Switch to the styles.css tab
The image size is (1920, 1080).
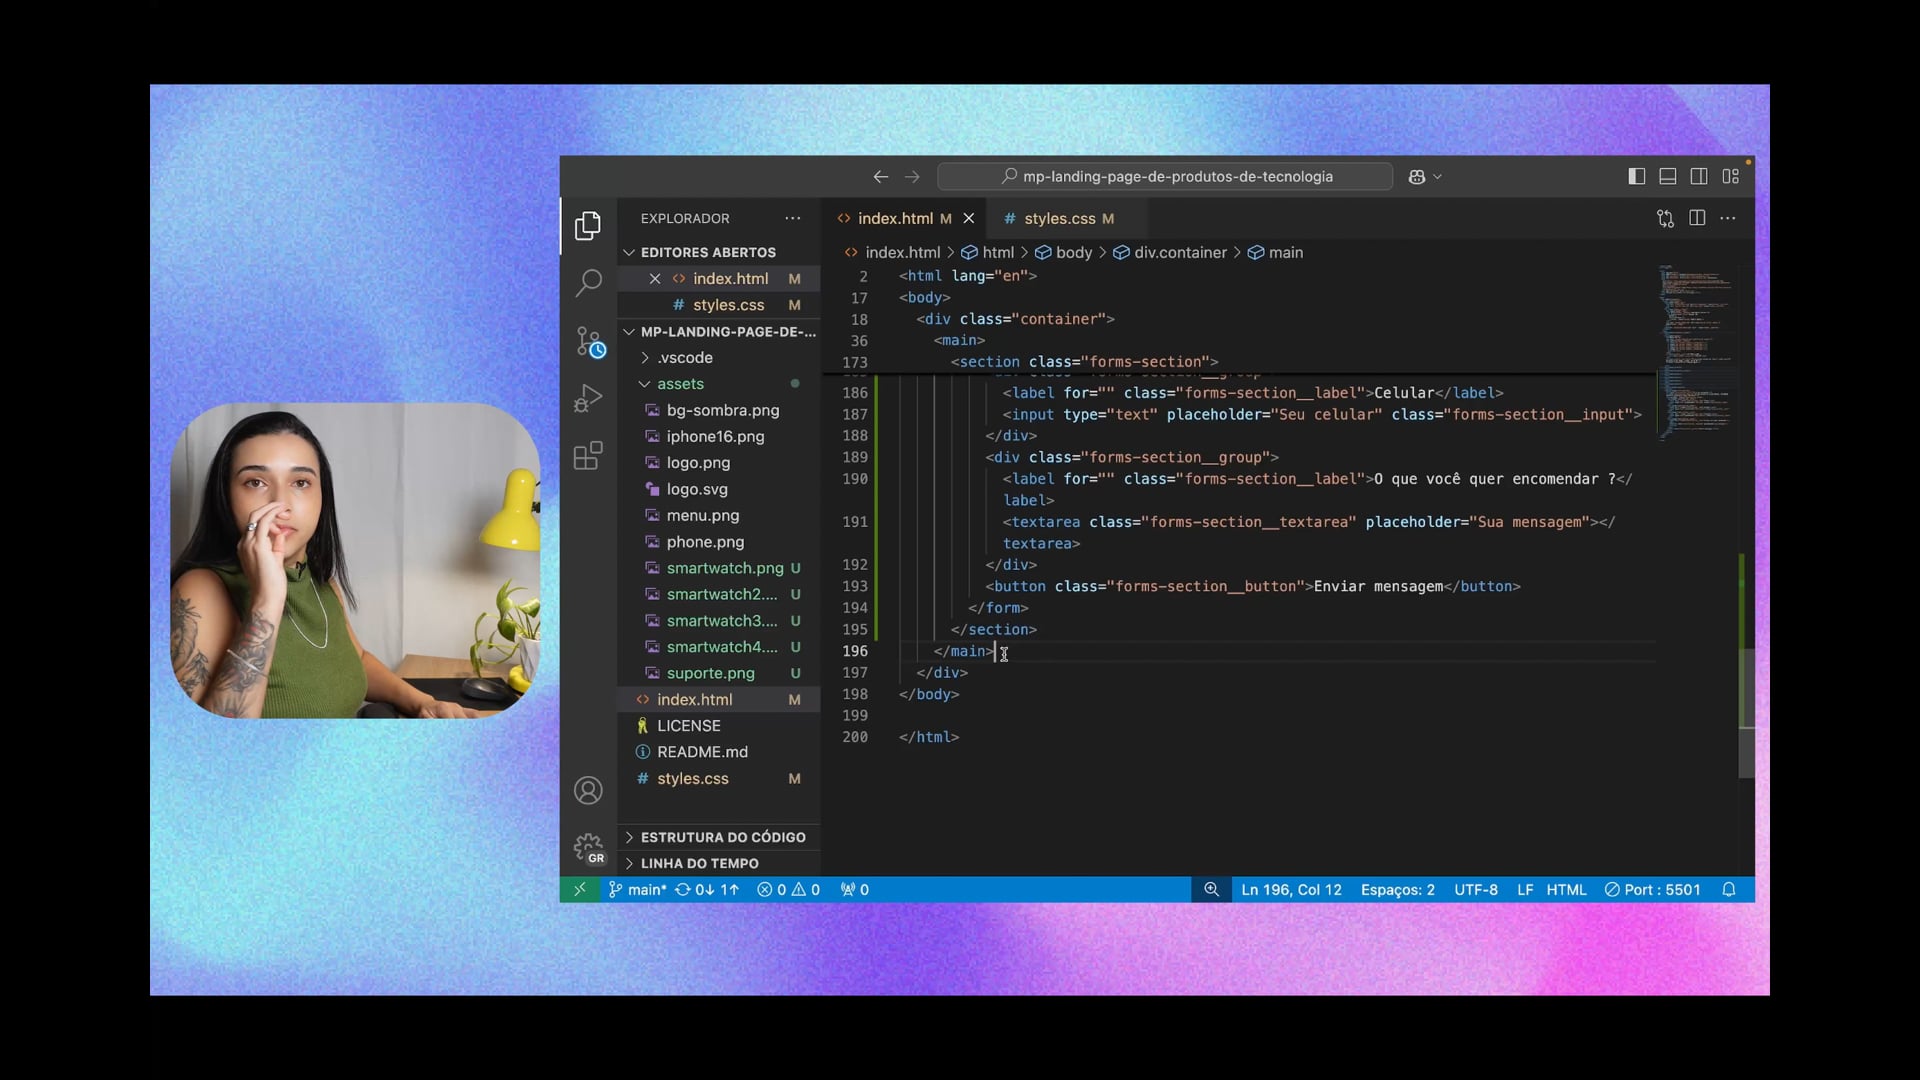pos(1059,218)
